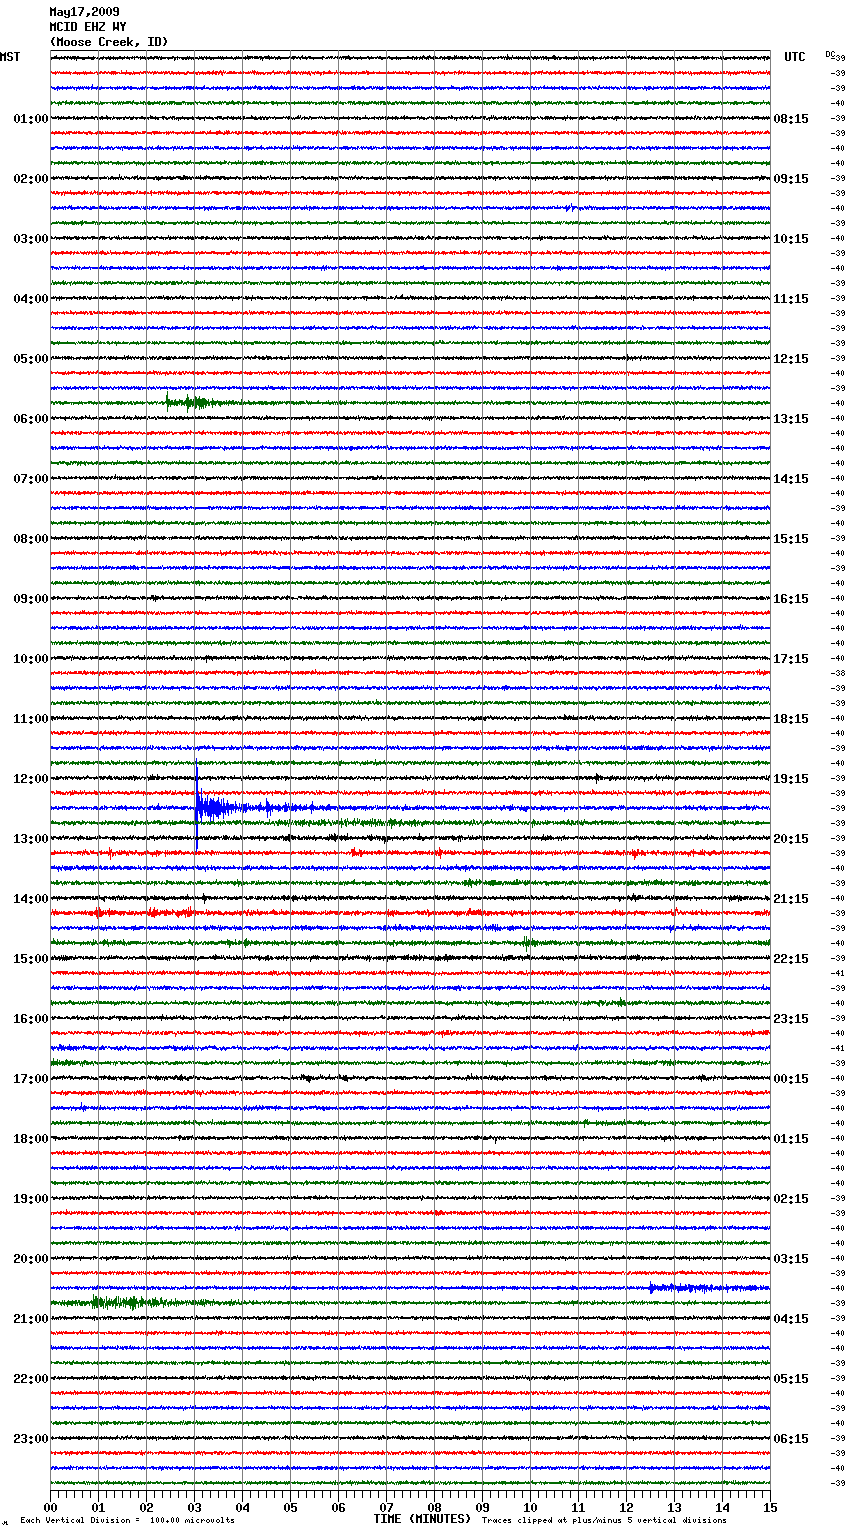Pick the 14:00 MST time label

(x=31, y=899)
